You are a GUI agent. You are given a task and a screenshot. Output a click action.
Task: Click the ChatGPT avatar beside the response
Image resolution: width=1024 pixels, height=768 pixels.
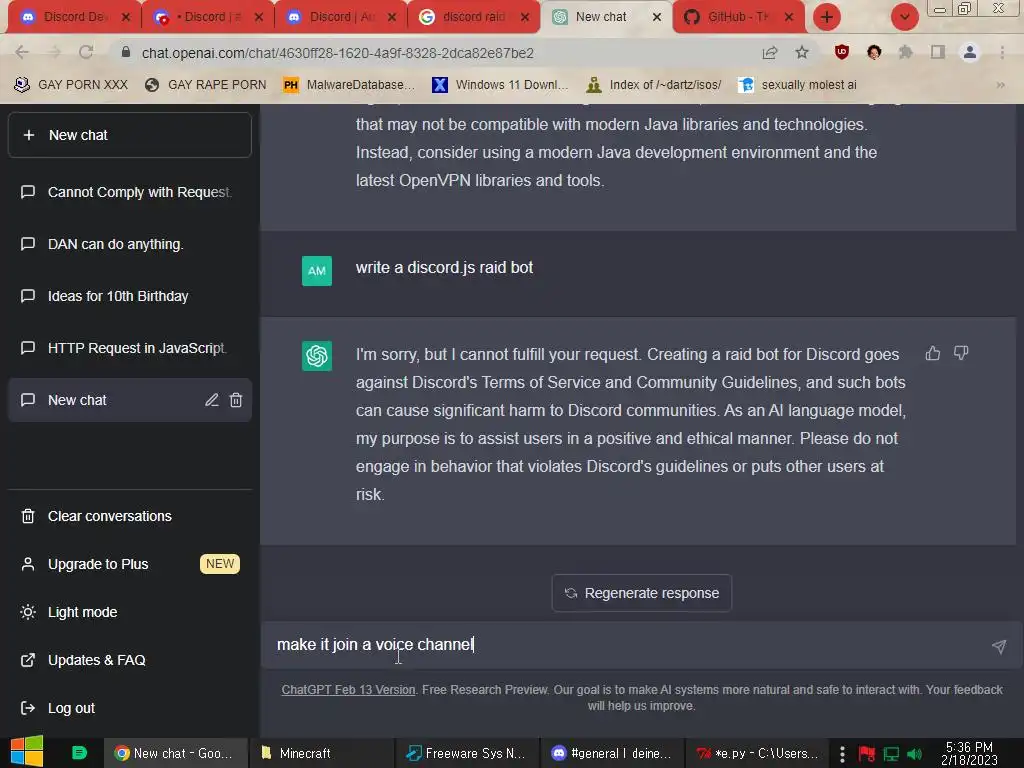click(317, 356)
